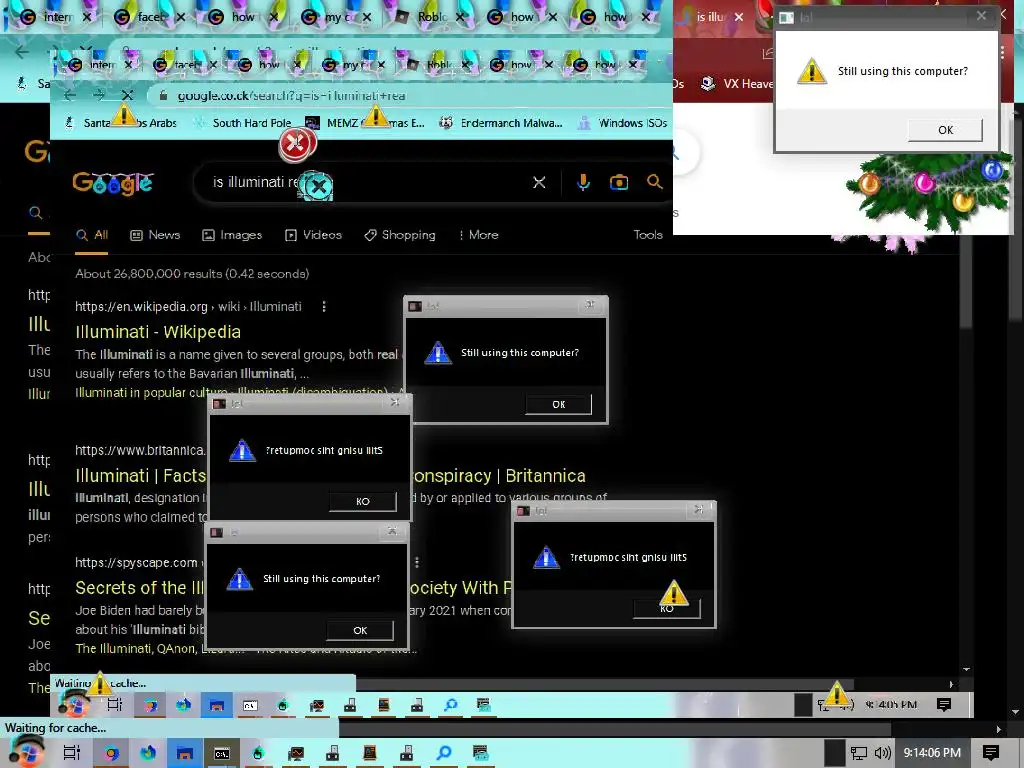The image size is (1024, 768).
Task: Click the stop-loading X beside google.co.ck address
Action: pyautogui.click(x=127, y=96)
